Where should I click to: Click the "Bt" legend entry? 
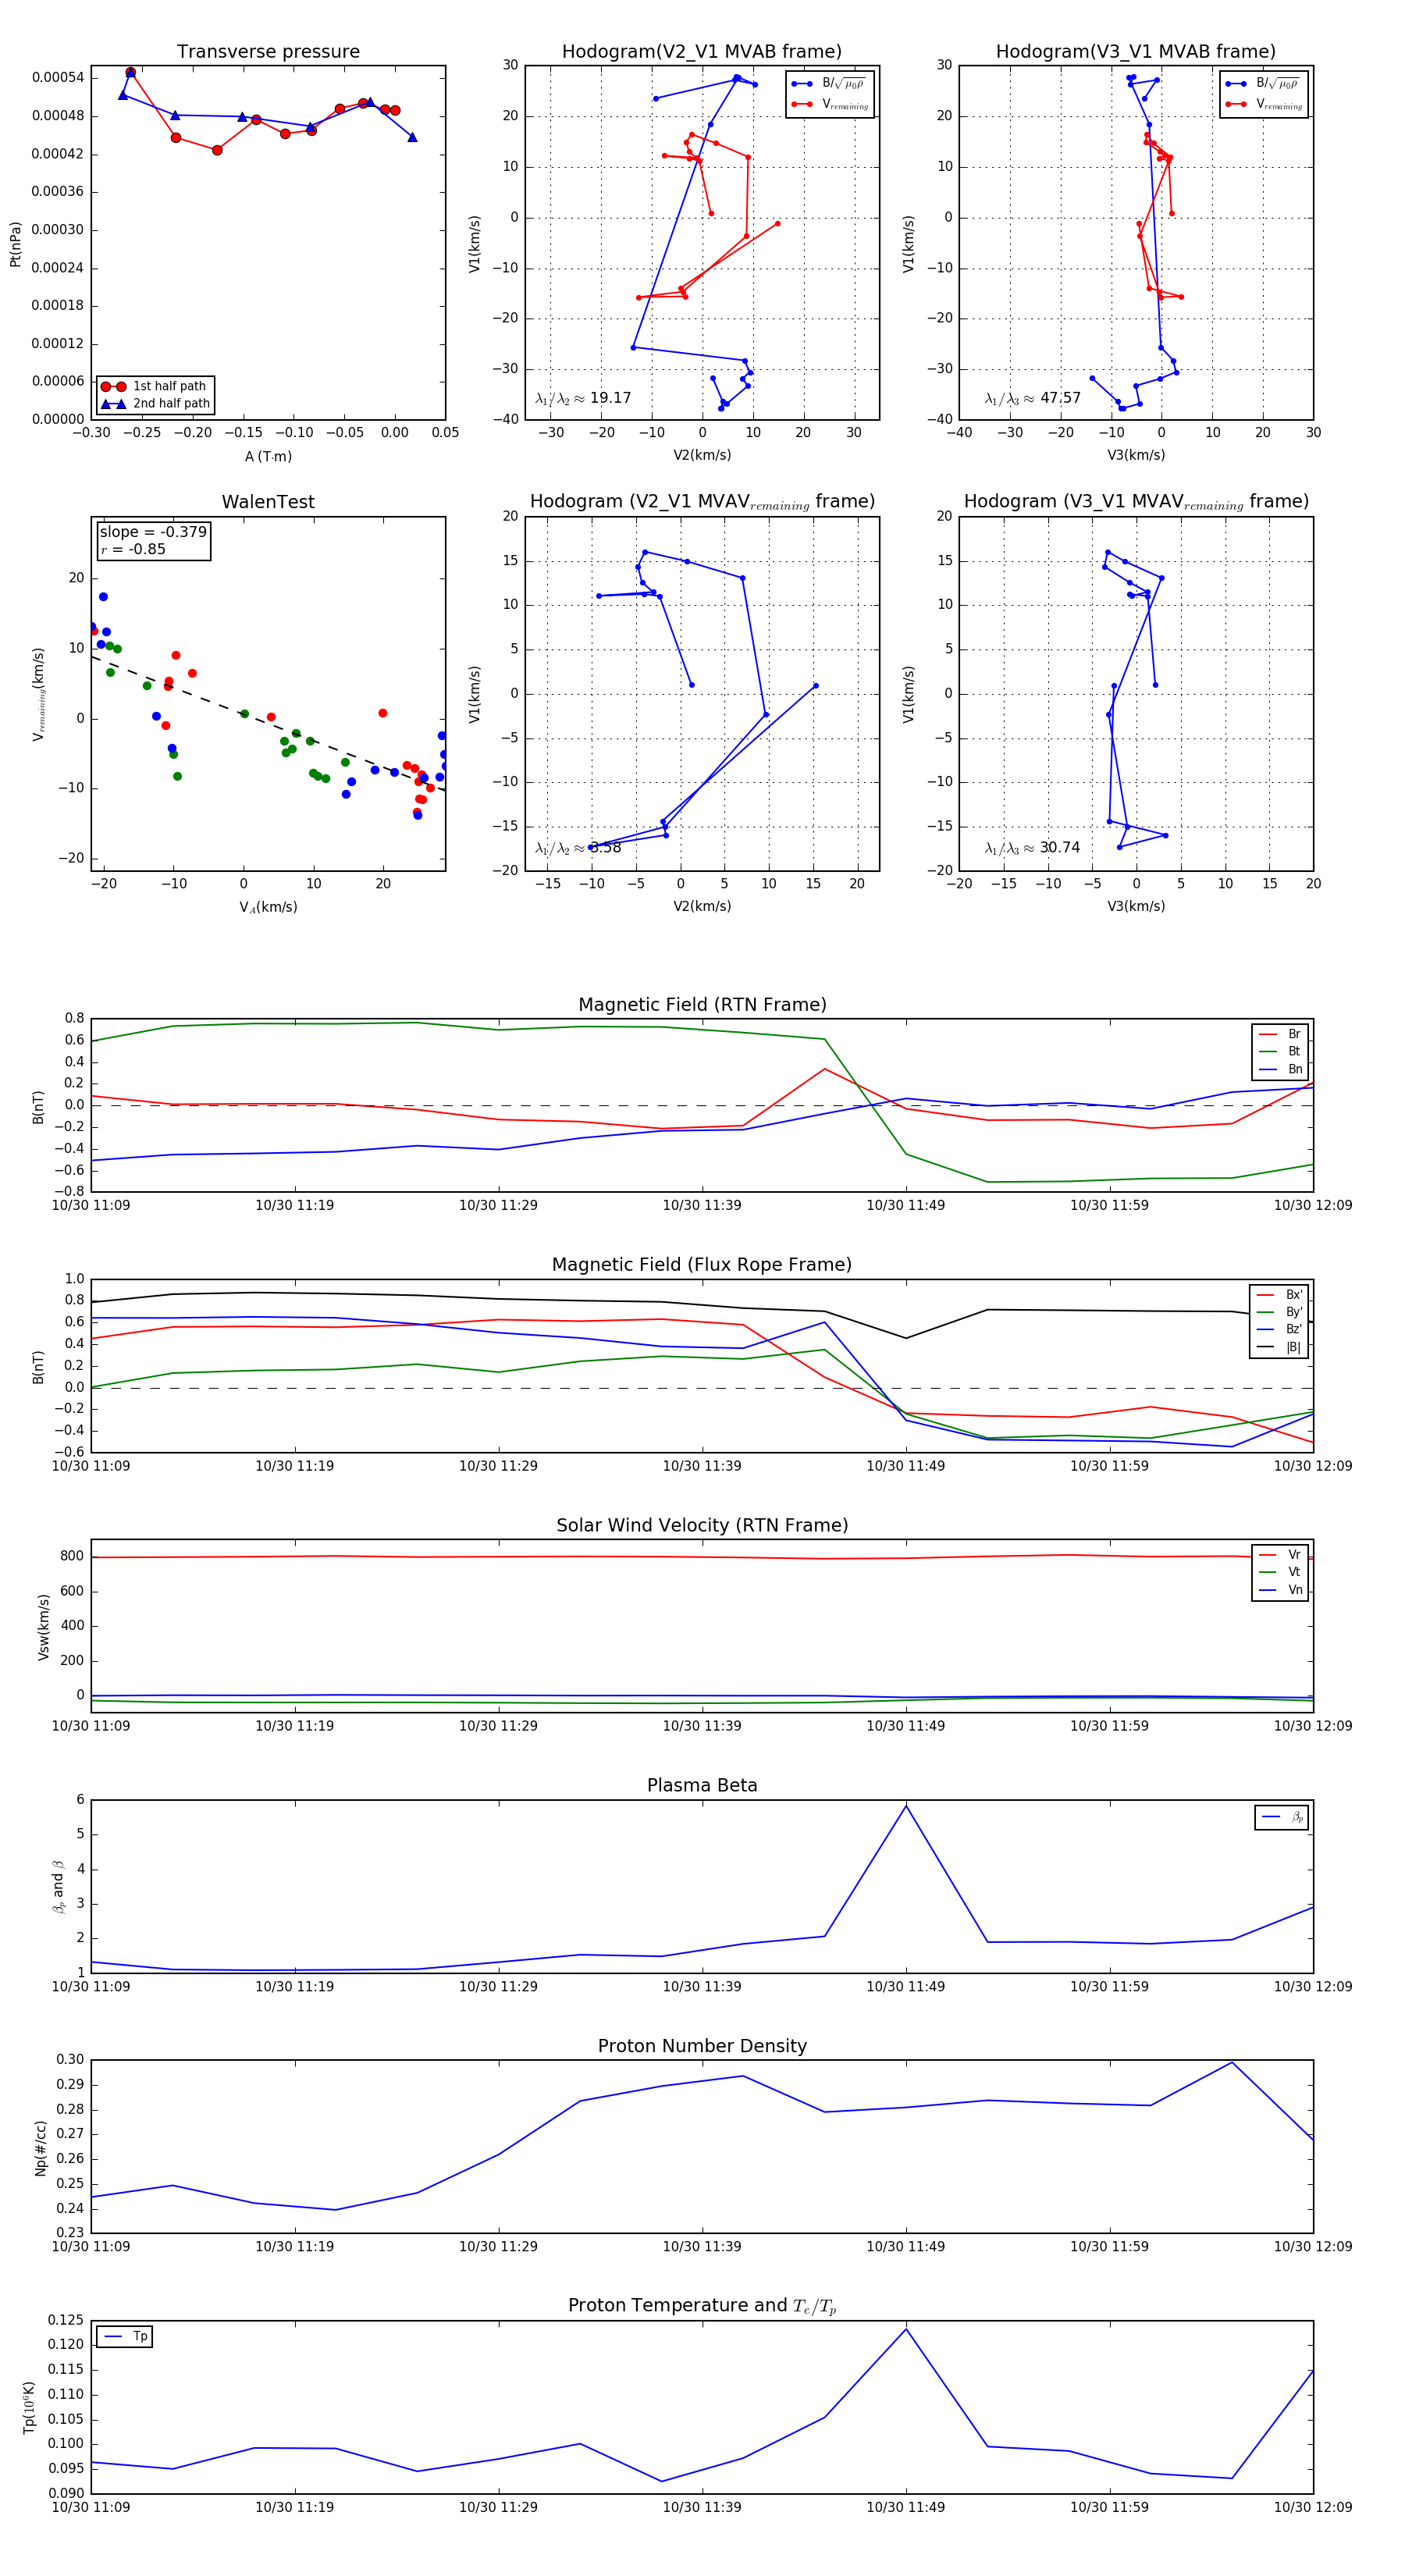point(1280,1052)
